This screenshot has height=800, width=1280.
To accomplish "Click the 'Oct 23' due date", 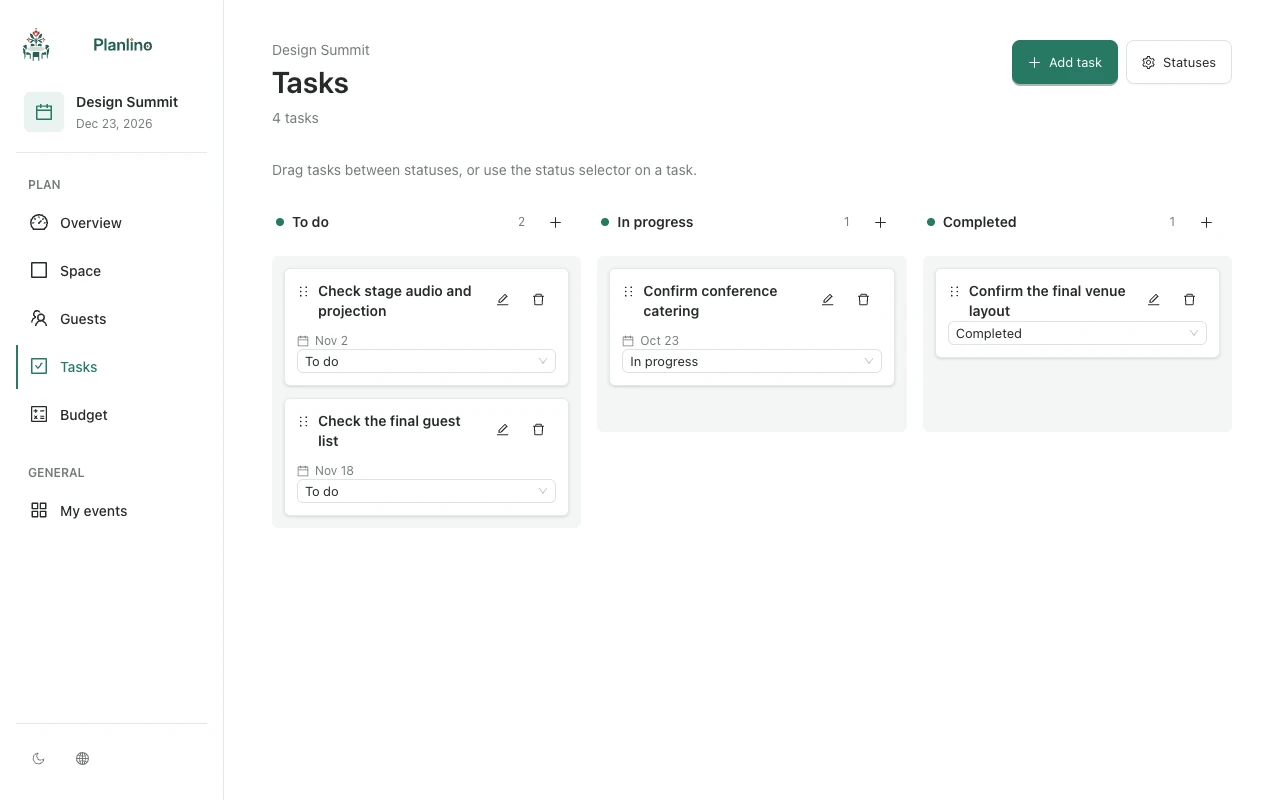I will coord(660,341).
